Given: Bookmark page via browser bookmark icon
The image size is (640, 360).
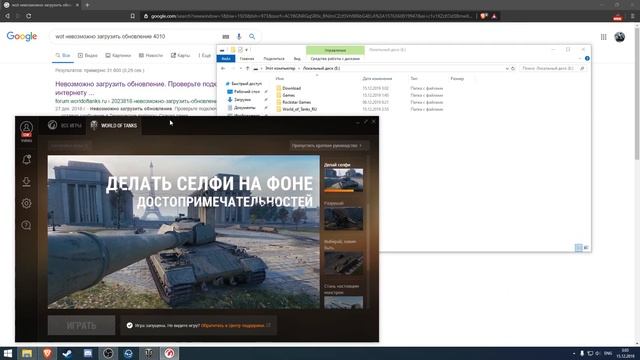Looking at the screenshot, I should tap(133, 16).
